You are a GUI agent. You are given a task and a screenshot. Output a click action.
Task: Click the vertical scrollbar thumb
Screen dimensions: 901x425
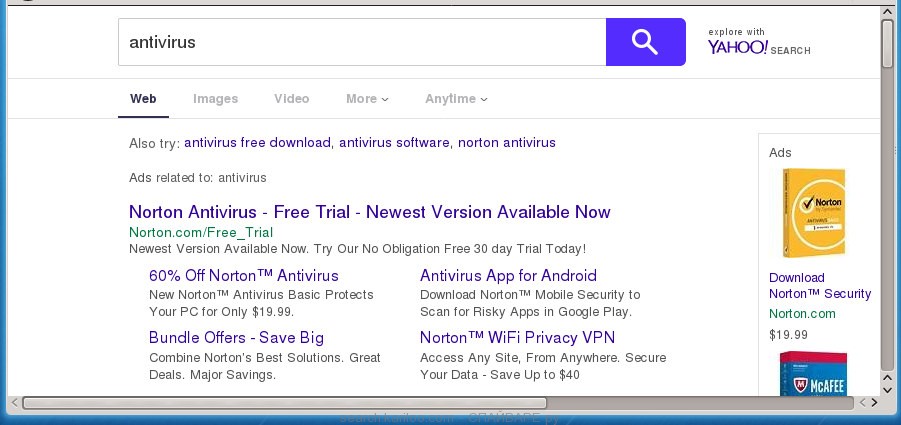pyautogui.click(x=888, y=43)
